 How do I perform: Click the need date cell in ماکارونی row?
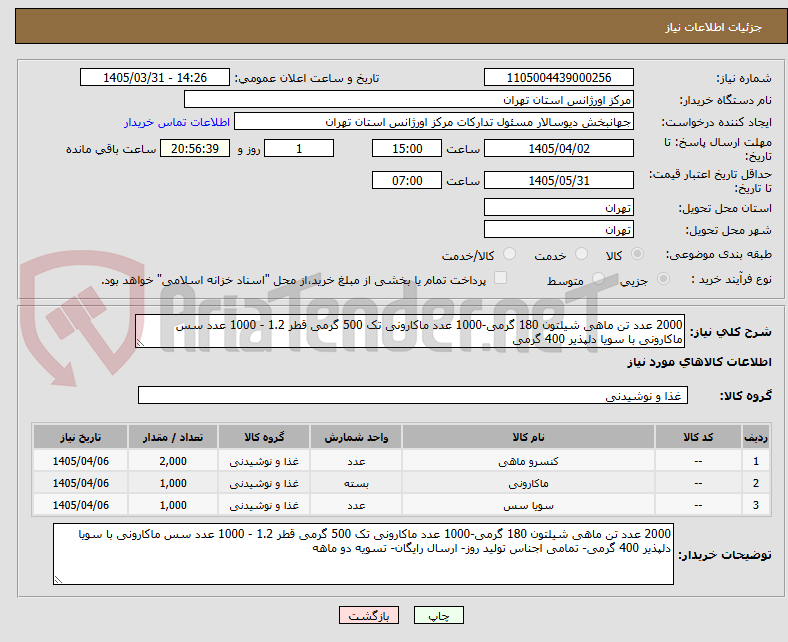(x=80, y=483)
